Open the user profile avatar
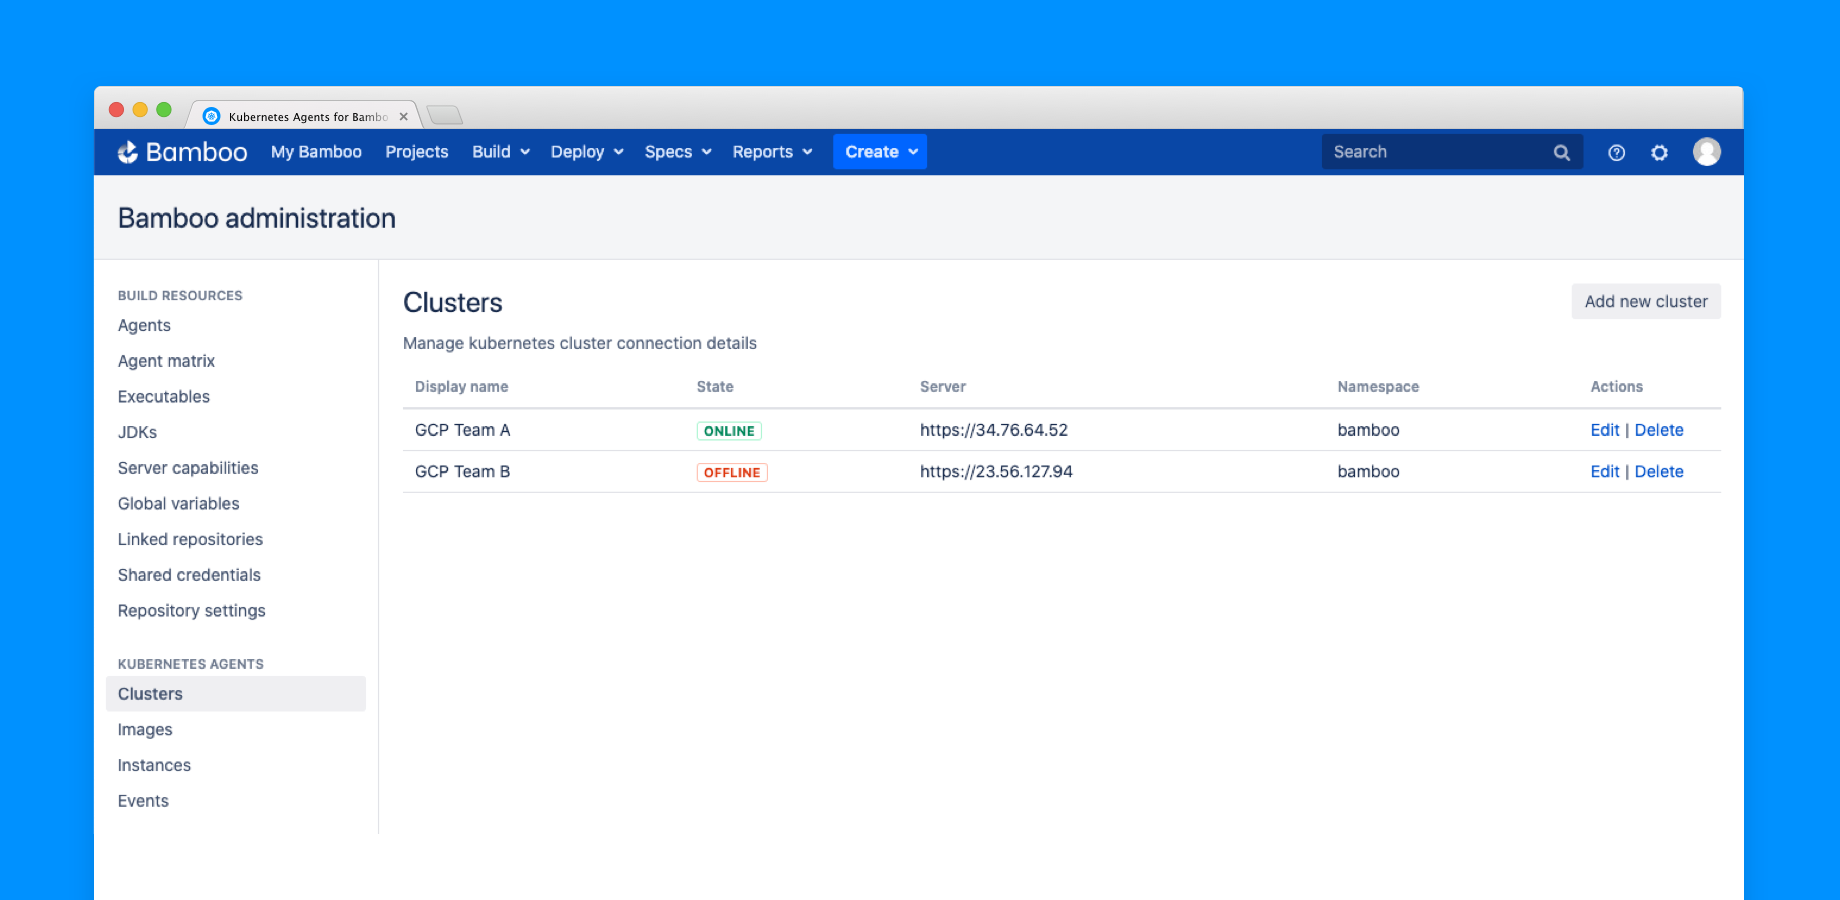The width and height of the screenshot is (1840, 900). pos(1706,152)
